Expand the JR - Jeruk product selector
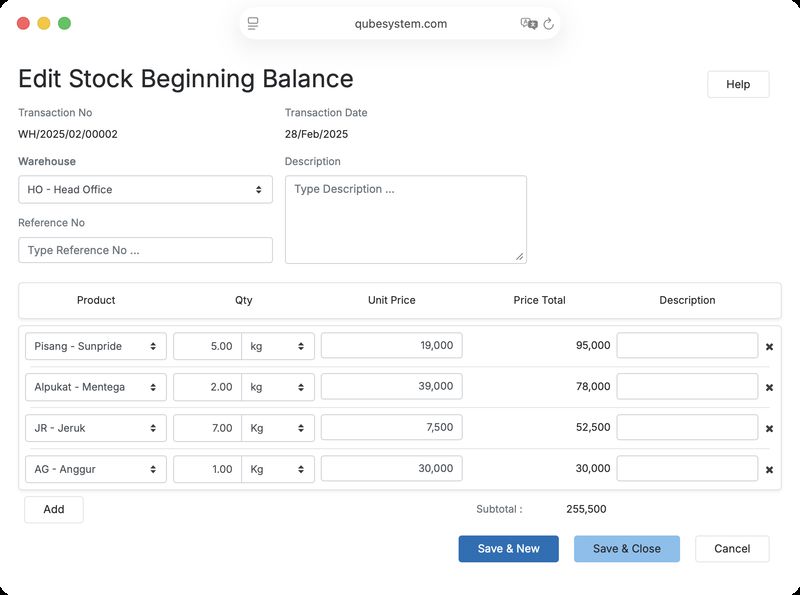Screen dimensions: 800x595 (x=96, y=428)
